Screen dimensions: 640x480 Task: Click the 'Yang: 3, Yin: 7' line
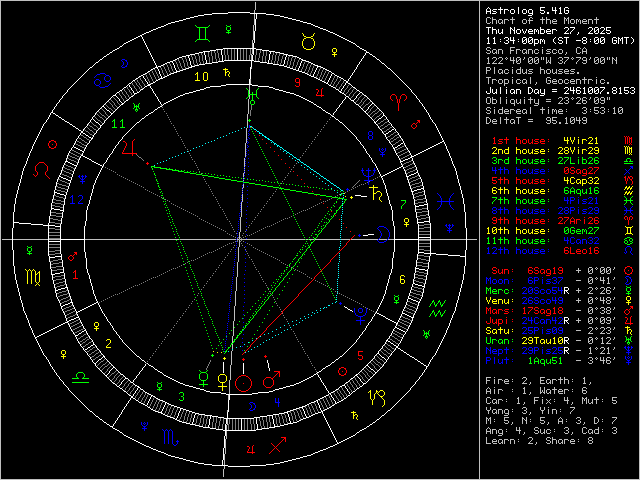pyautogui.click(x=530, y=410)
